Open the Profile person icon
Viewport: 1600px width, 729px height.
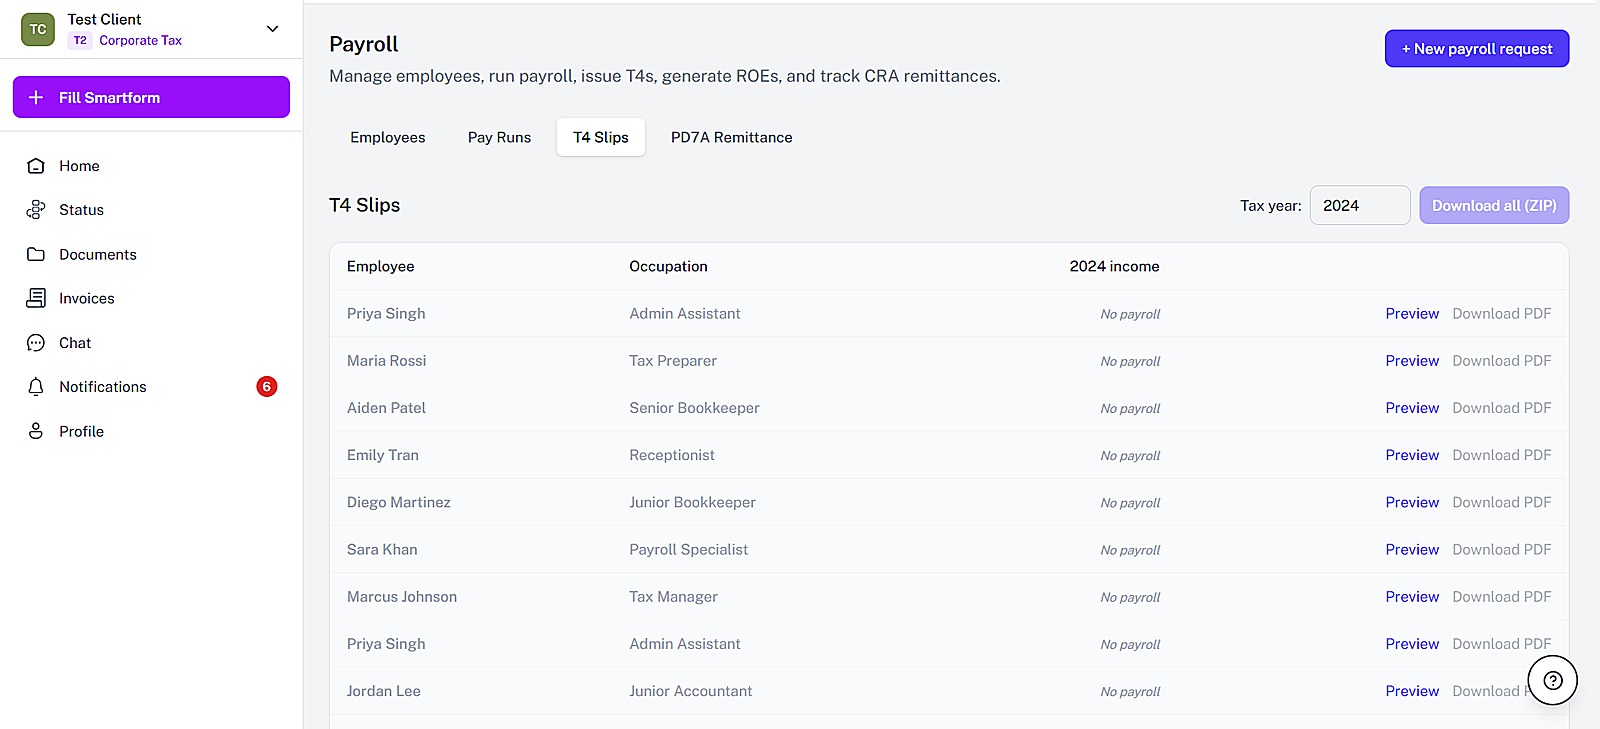tap(36, 431)
